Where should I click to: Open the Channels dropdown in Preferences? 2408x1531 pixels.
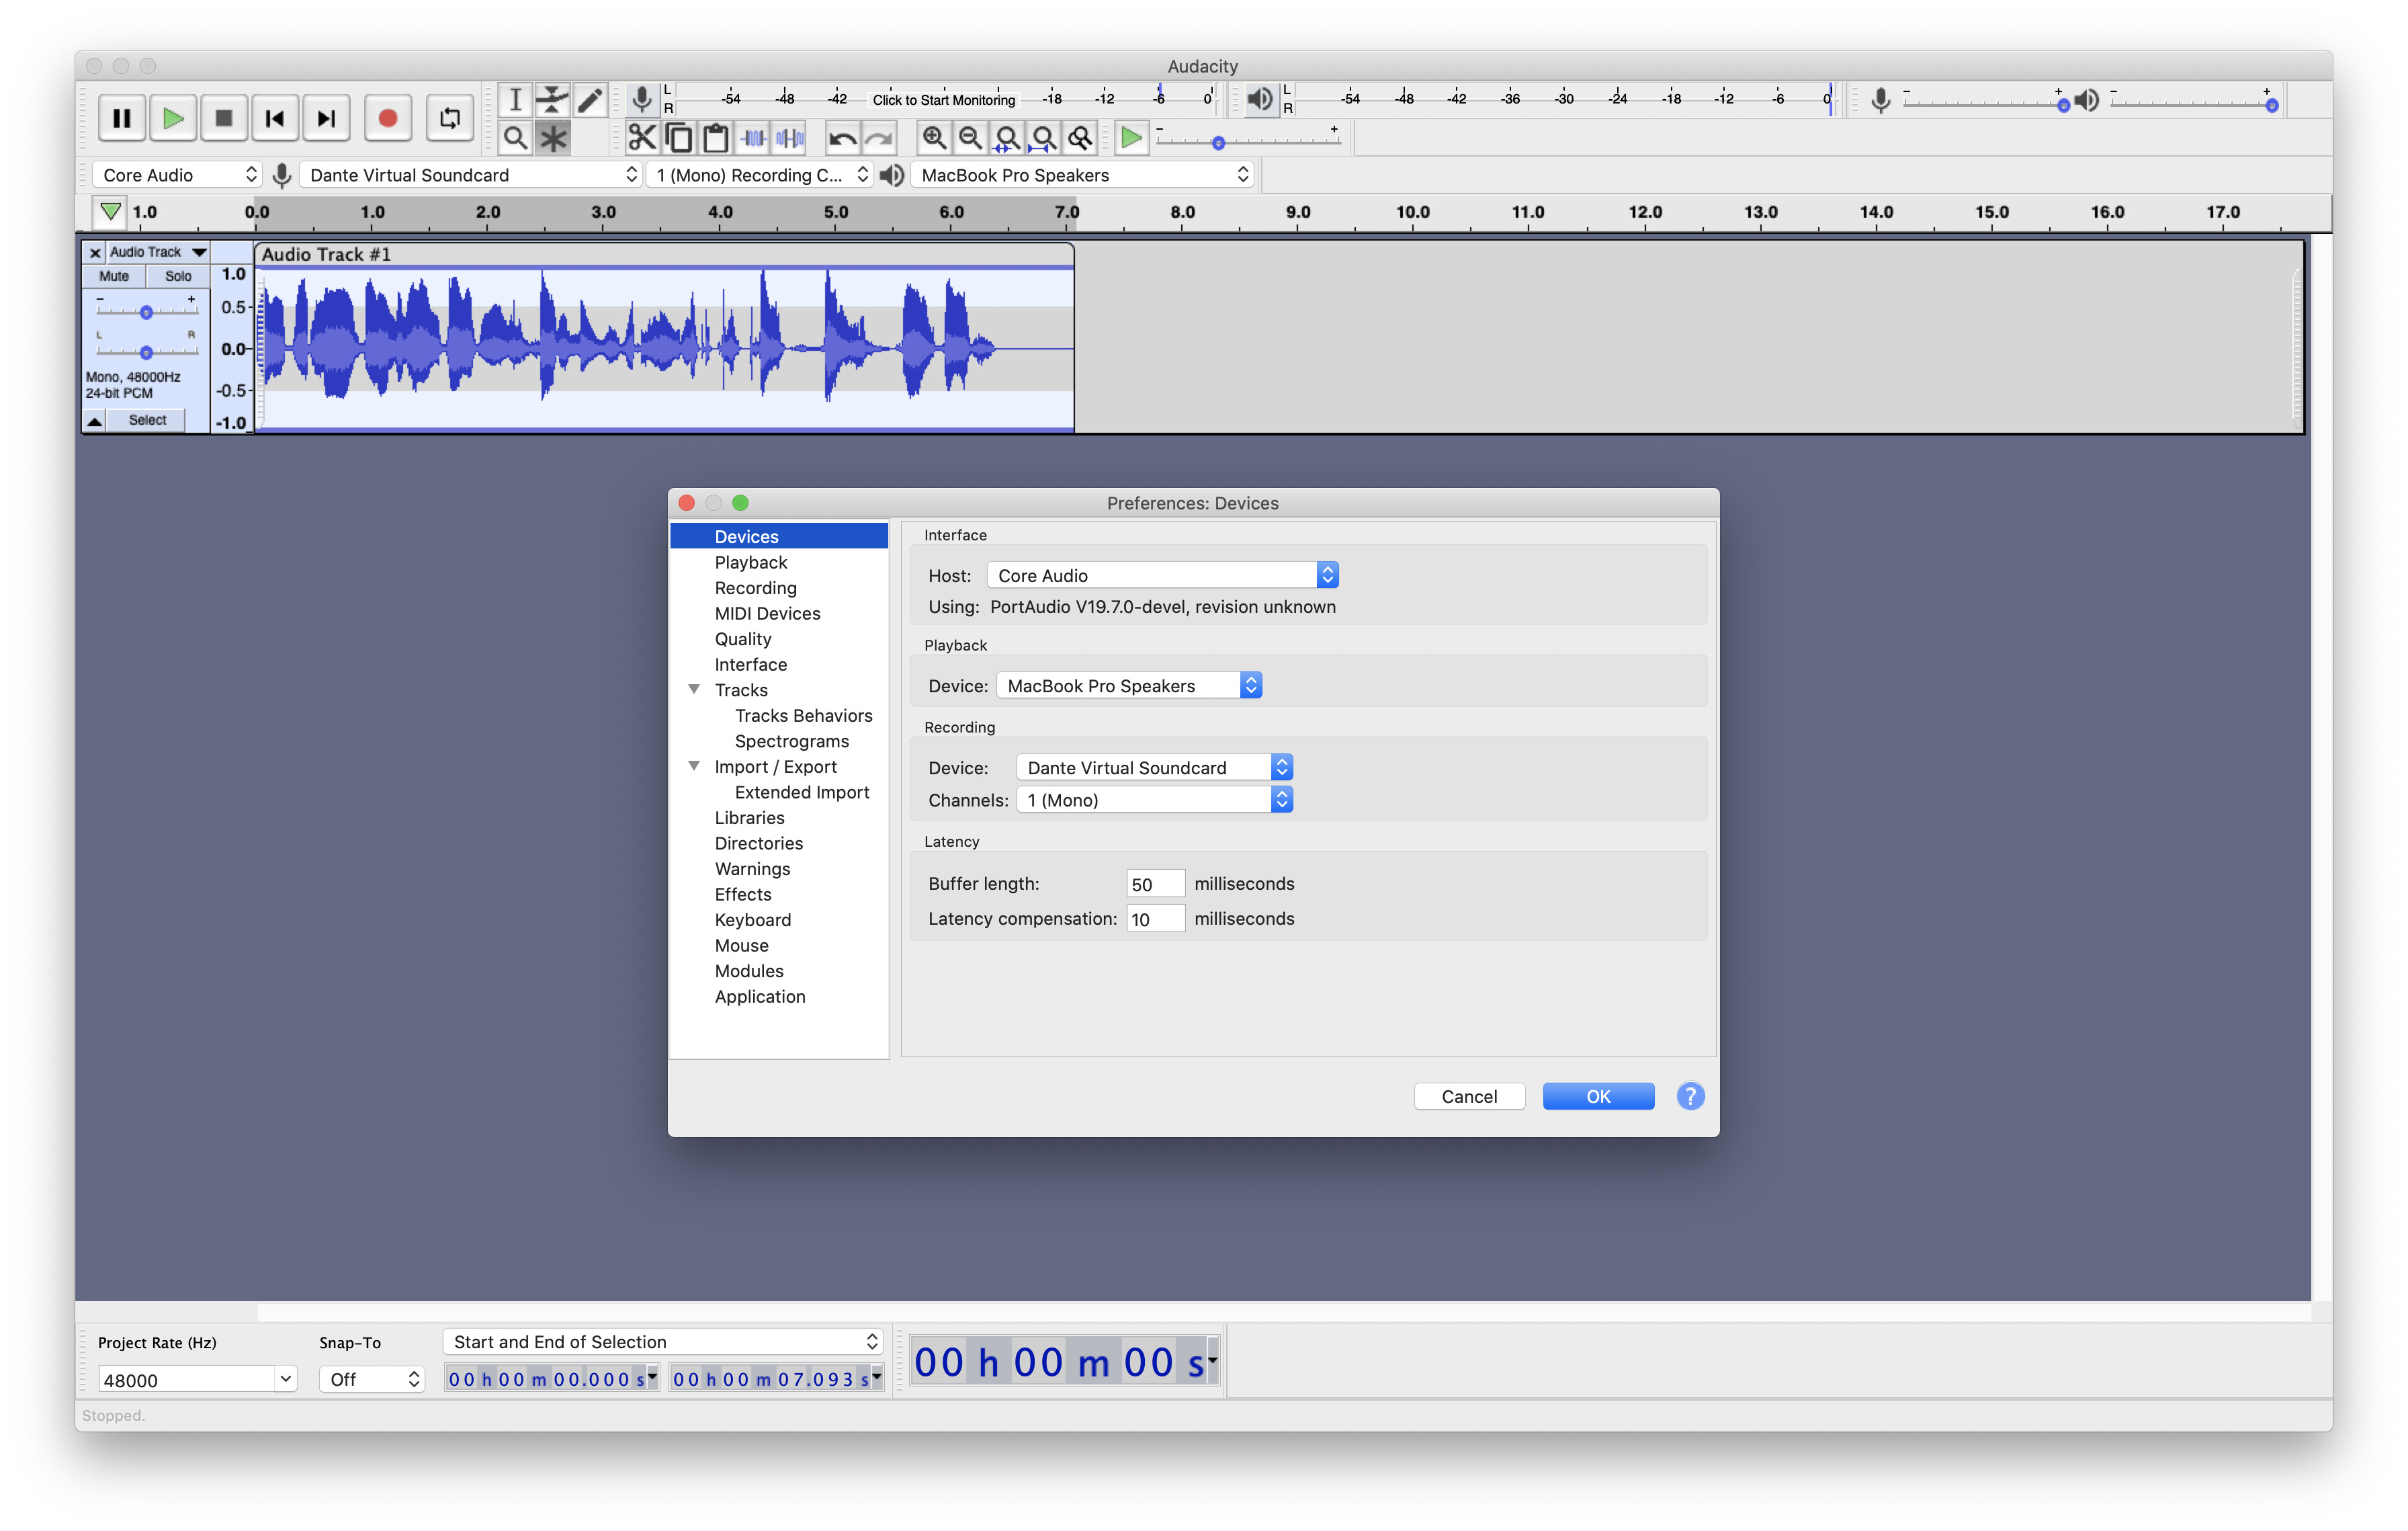click(1154, 799)
